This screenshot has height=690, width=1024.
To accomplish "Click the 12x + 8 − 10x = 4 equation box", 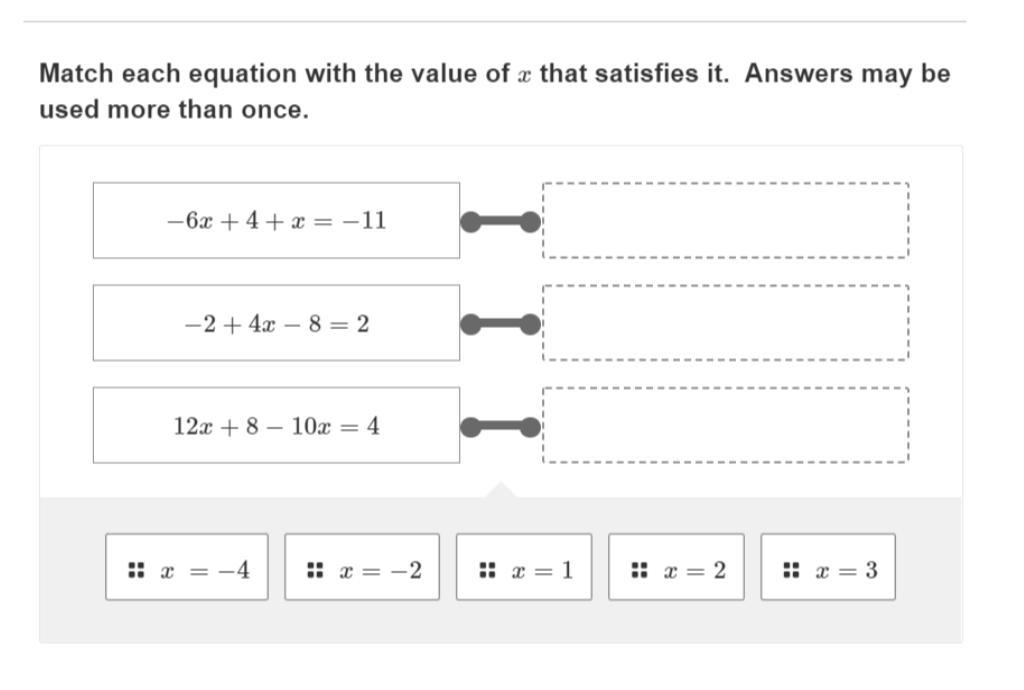I will pyautogui.click(x=276, y=425).
